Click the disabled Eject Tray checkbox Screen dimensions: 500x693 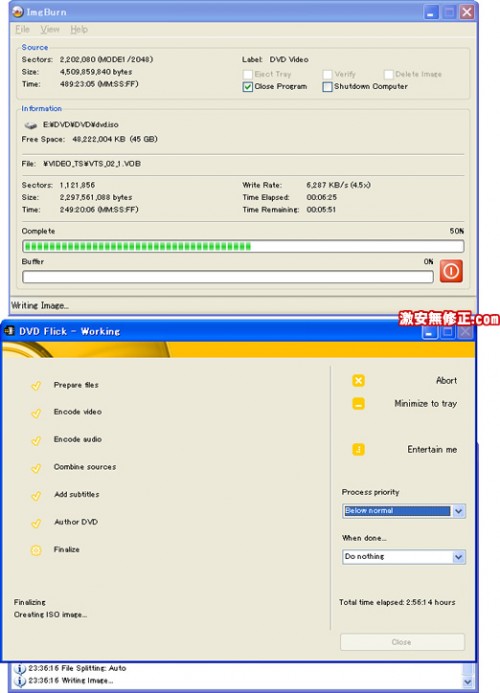click(248, 74)
